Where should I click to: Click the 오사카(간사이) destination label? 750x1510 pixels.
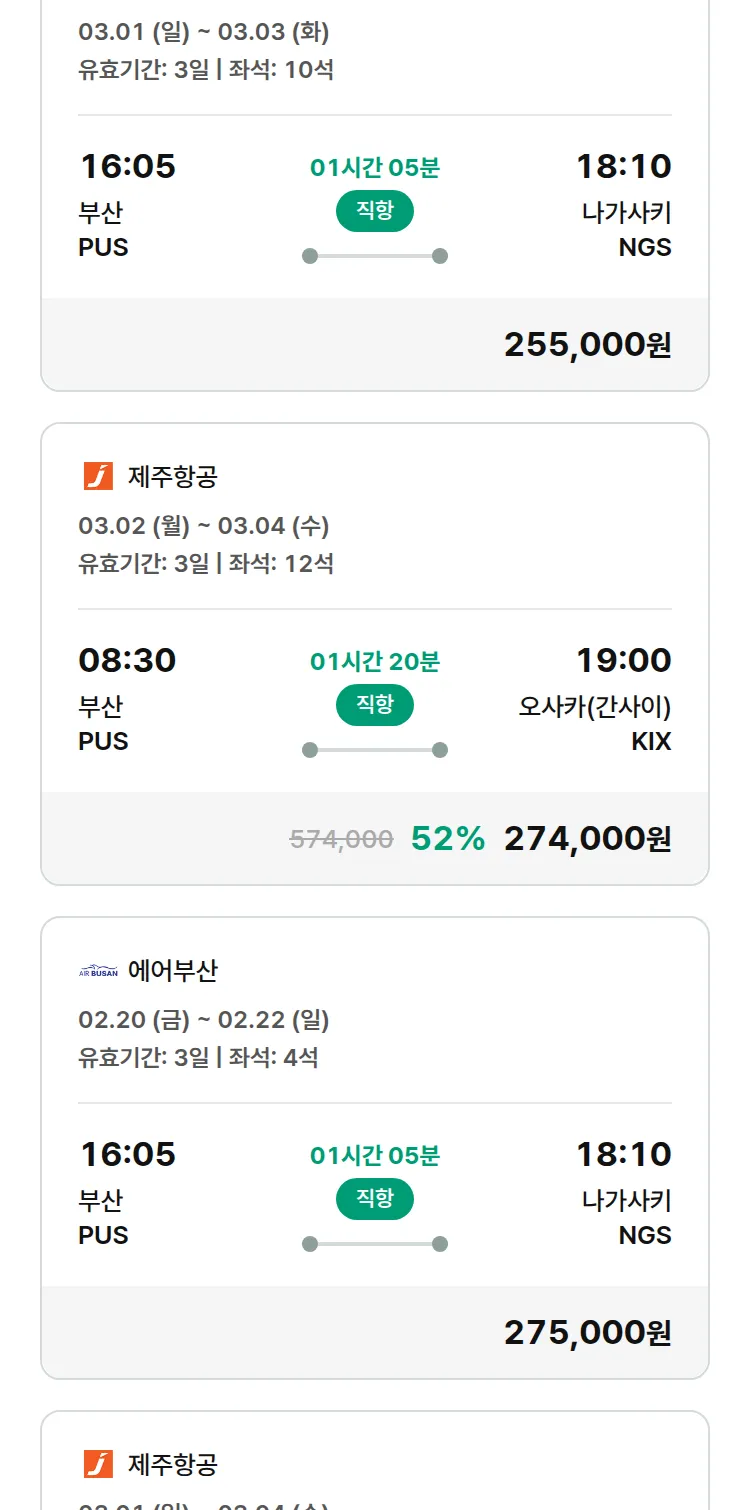coord(594,707)
